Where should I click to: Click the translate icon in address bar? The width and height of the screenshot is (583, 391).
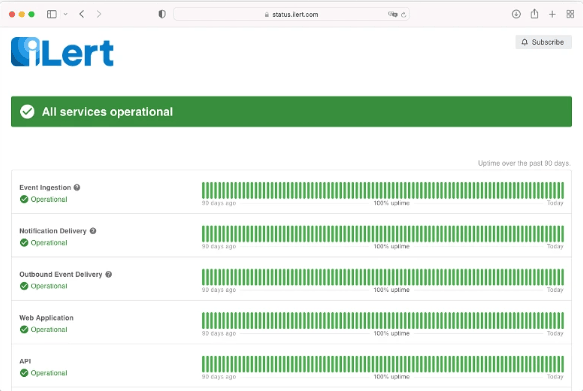[392, 14]
